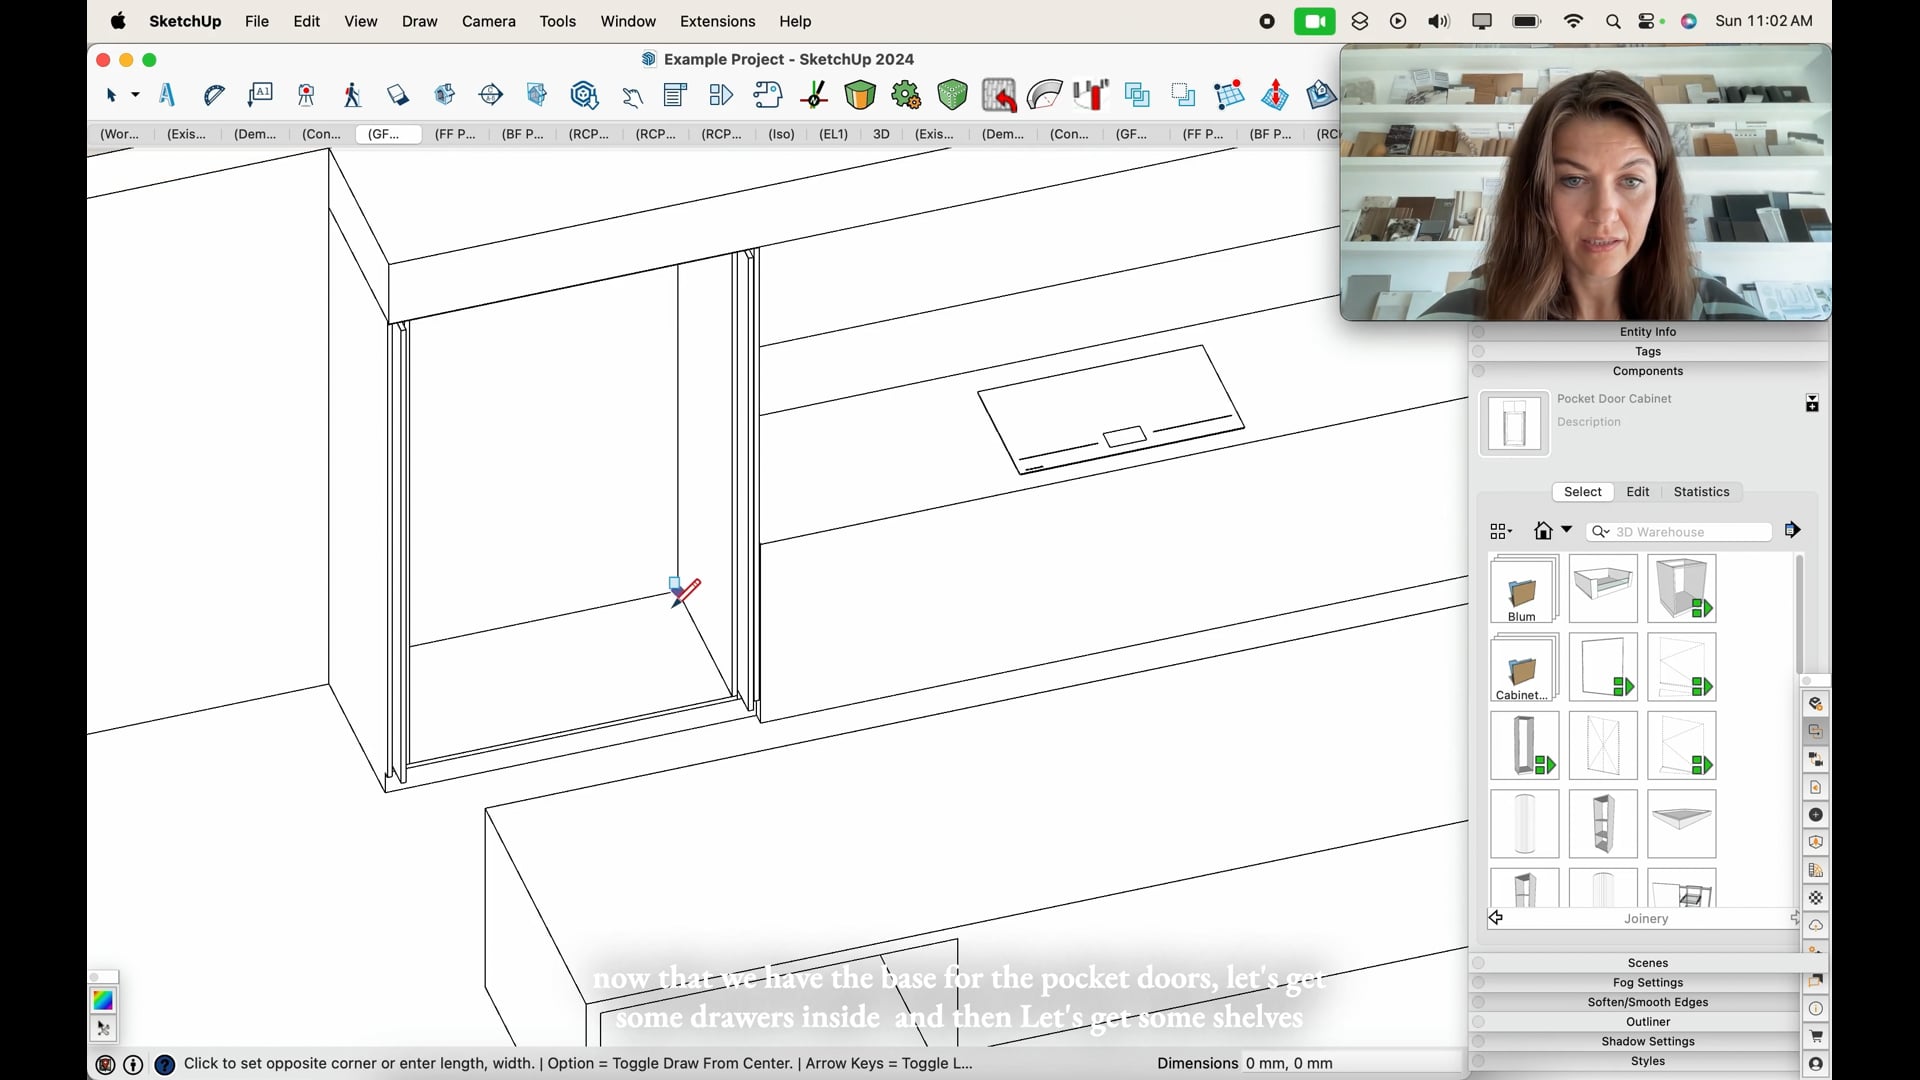Open the color picker swatch near bottom left
This screenshot has width=1920, height=1080.
(102, 1000)
